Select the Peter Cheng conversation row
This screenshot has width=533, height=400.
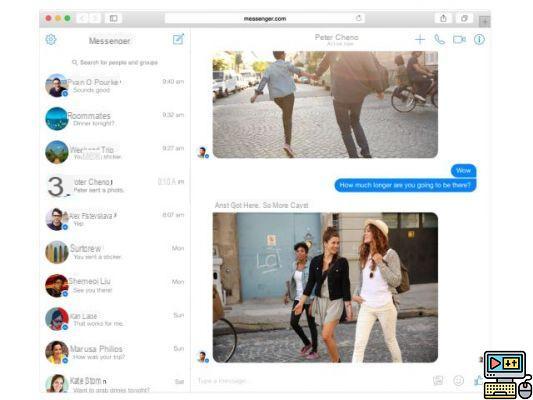115,186
